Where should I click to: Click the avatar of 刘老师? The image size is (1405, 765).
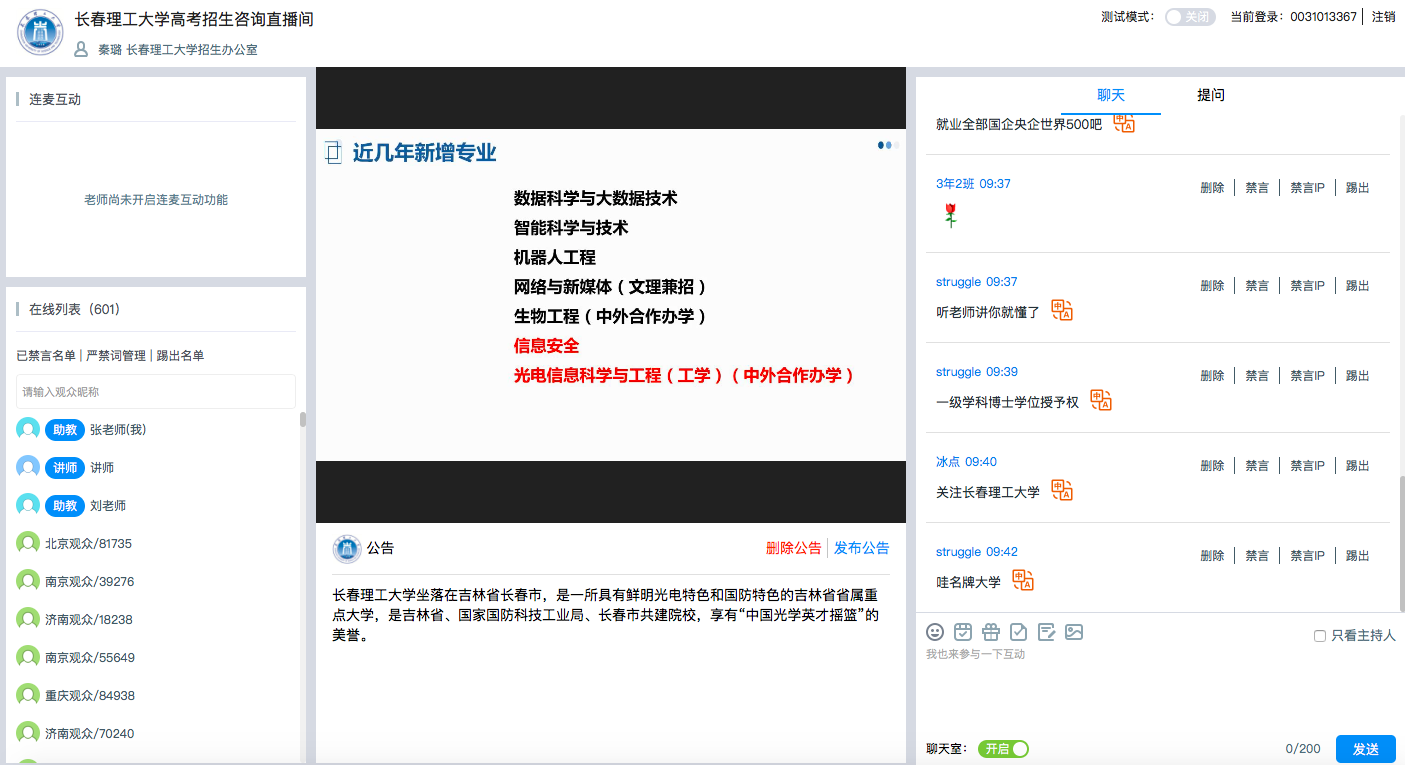(28, 505)
